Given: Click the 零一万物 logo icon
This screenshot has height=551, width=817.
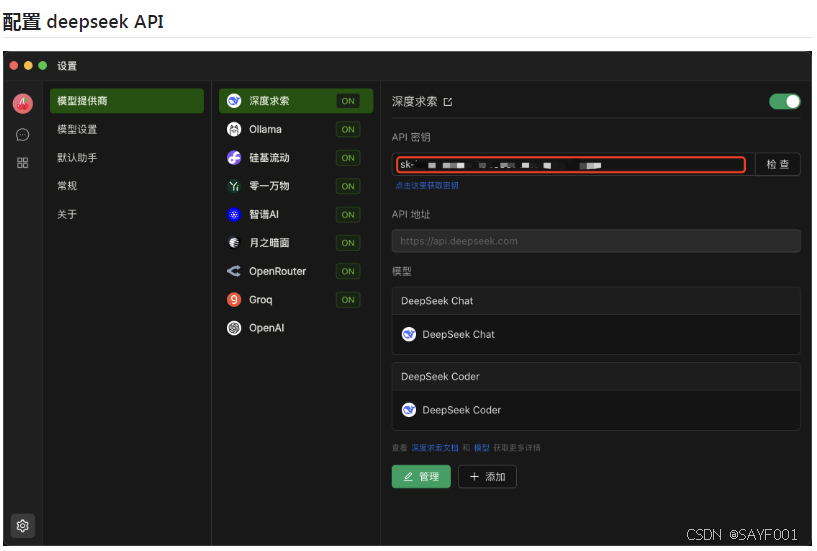Looking at the screenshot, I should (x=234, y=186).
